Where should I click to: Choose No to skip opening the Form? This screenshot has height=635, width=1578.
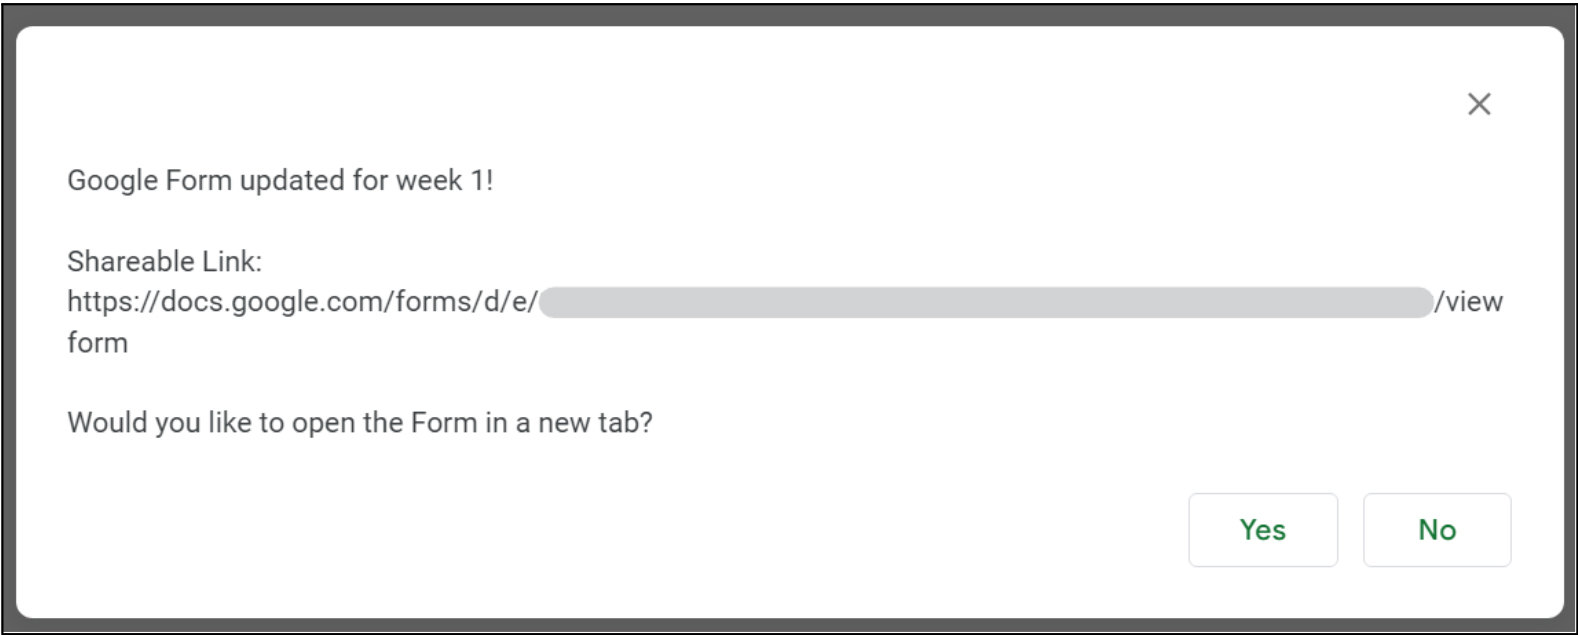click(x=1437, y=530)
